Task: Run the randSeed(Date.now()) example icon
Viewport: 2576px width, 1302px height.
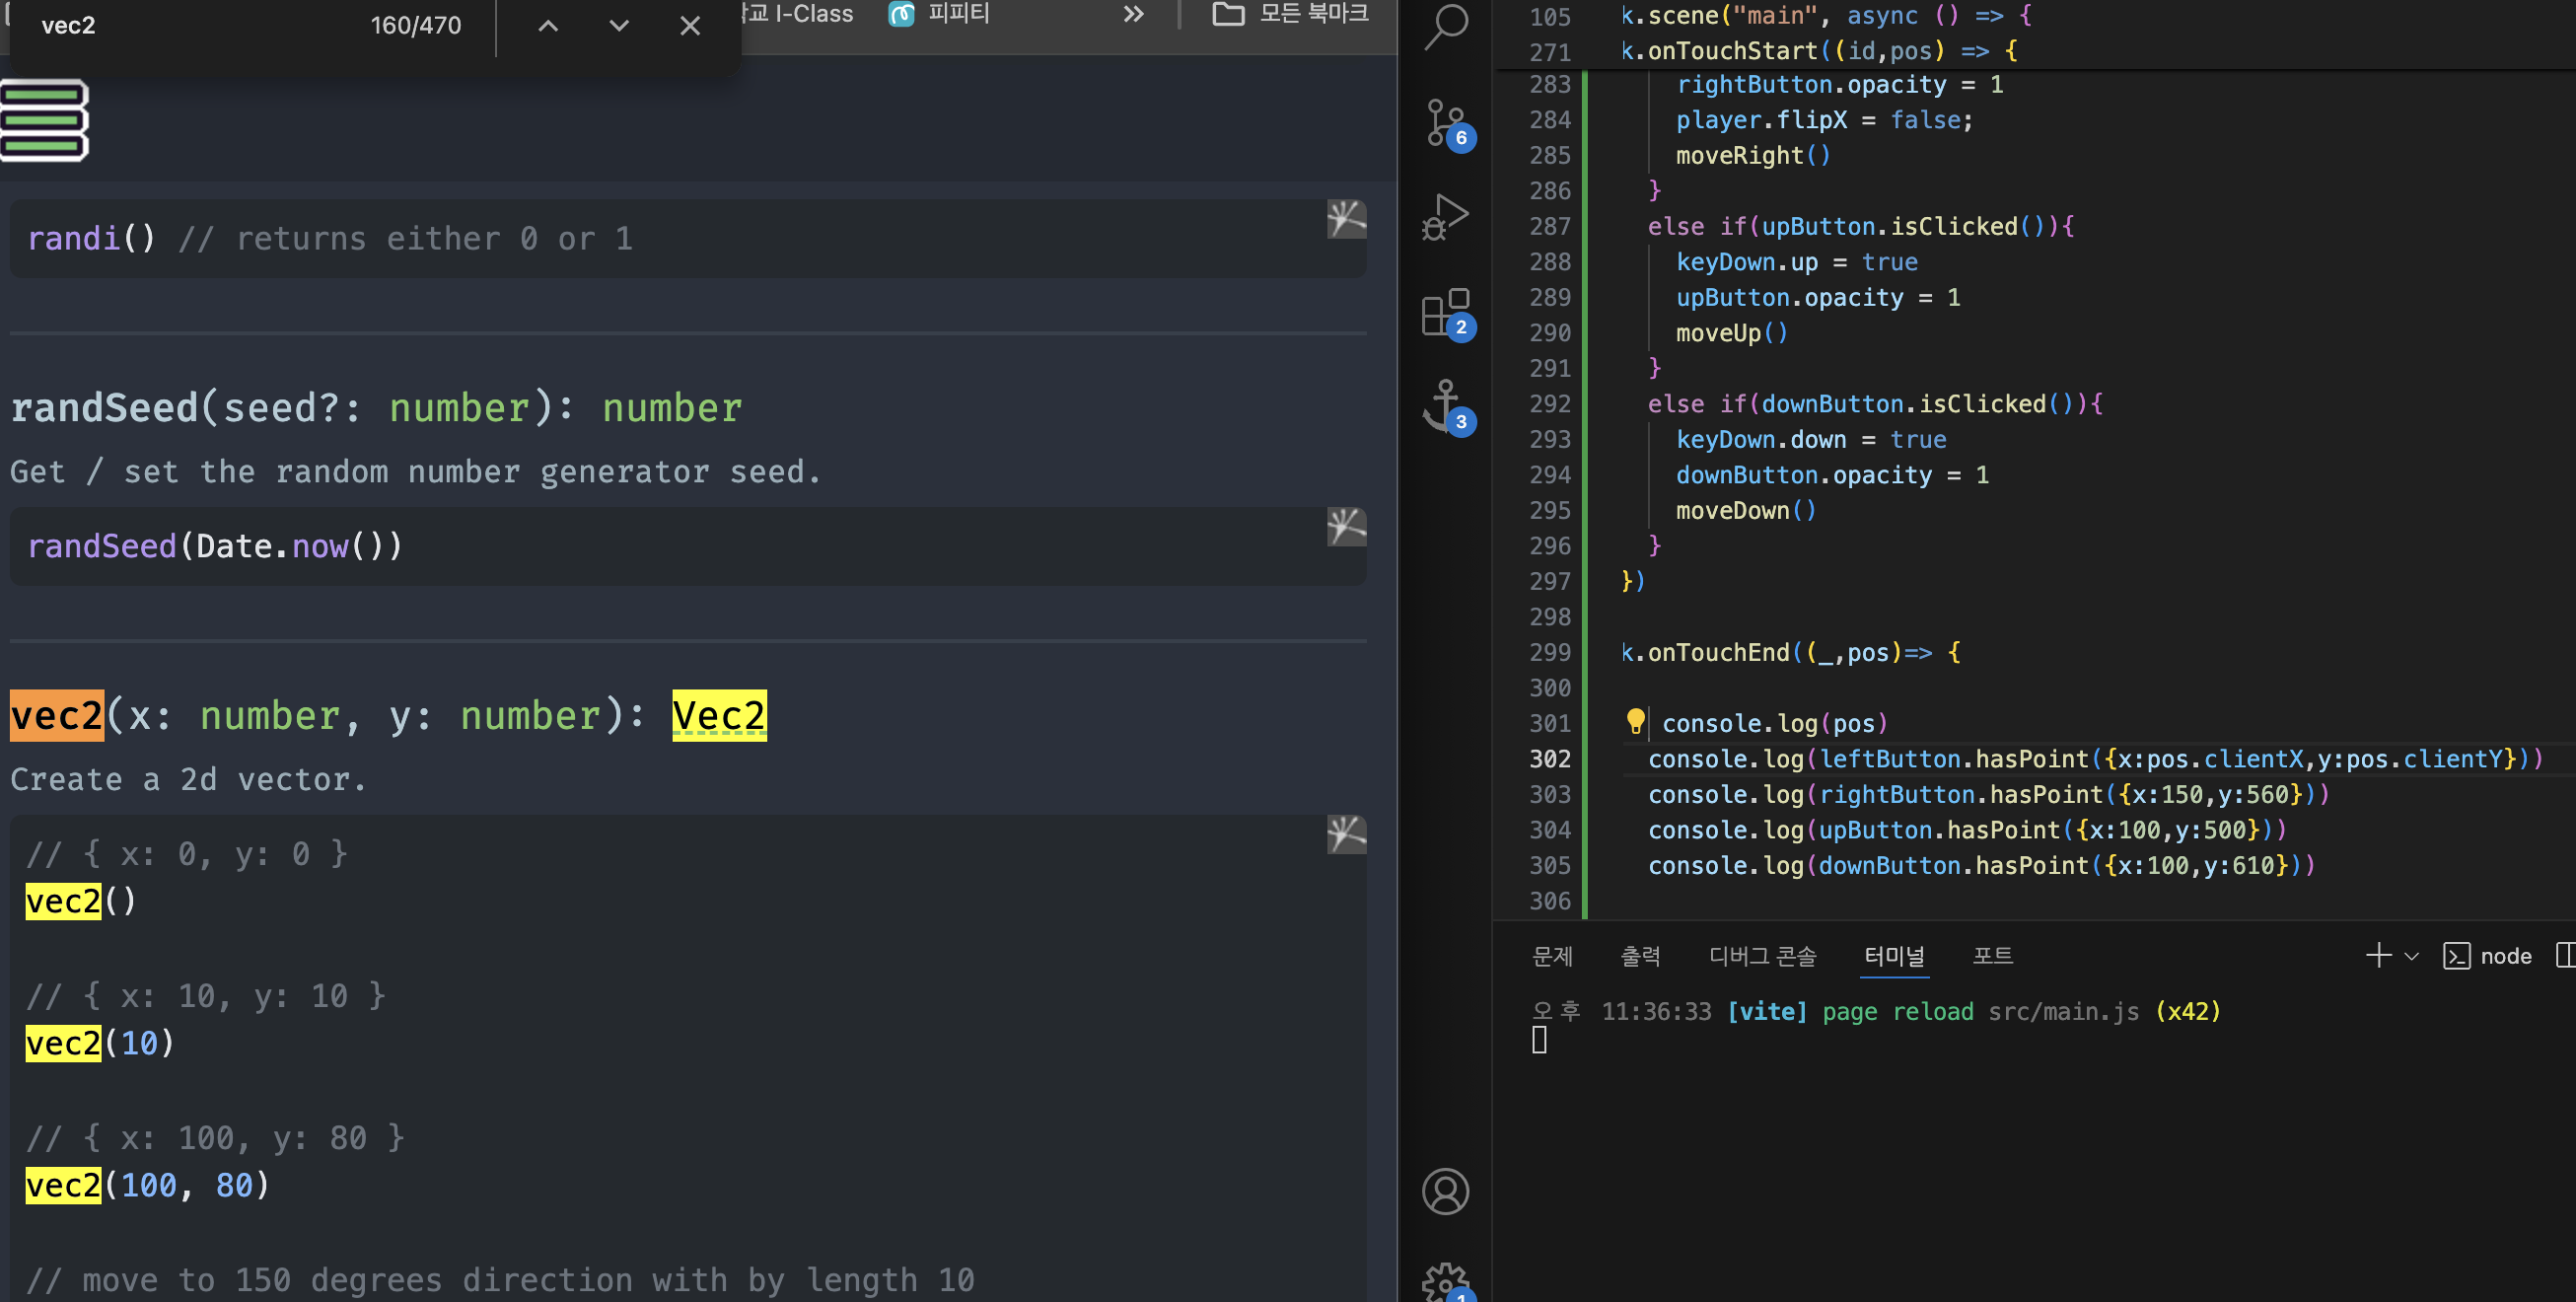Action: tap(1346, 527)
